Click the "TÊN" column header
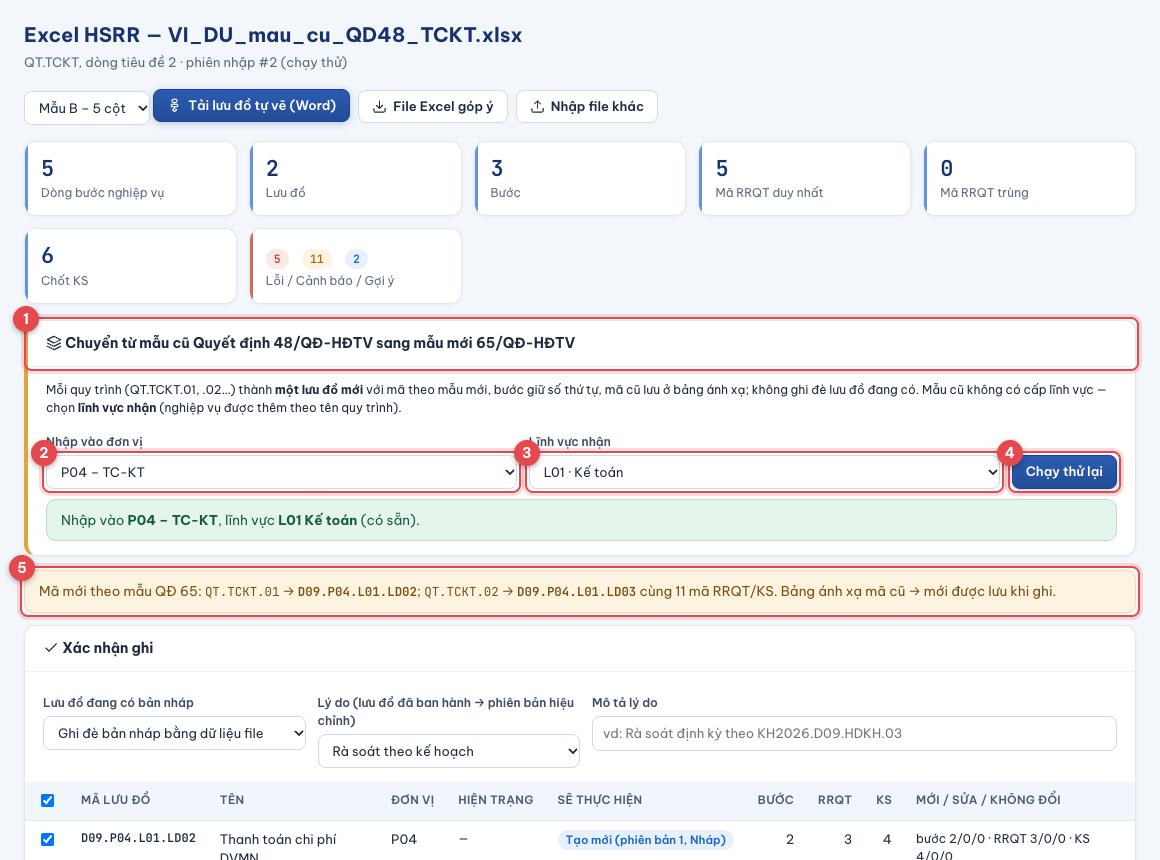The width and height of the screenshot is (1160, 860). click(232, 799)
